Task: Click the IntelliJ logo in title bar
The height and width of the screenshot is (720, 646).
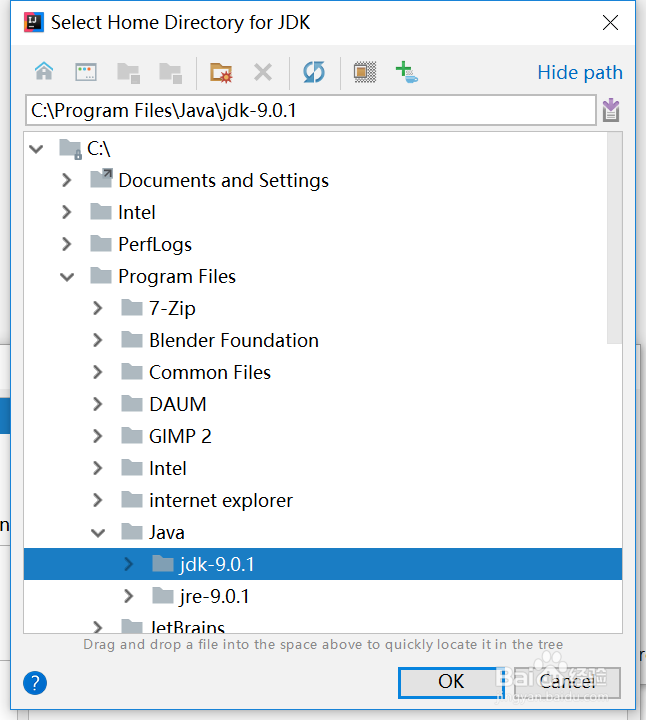Action: 34,22
